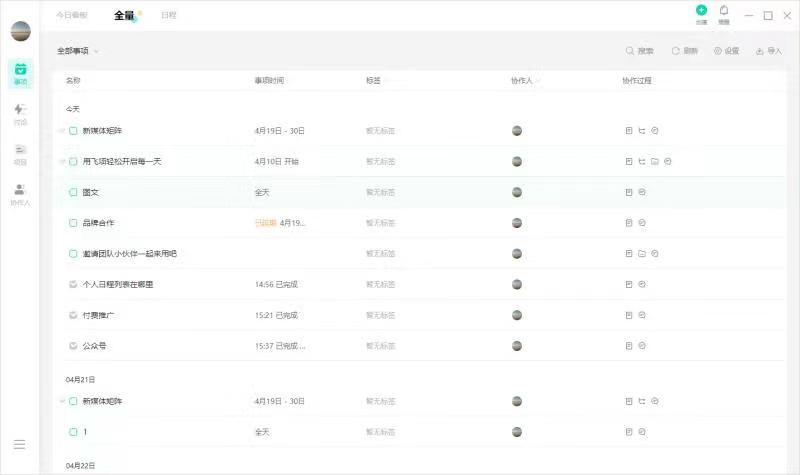The height and width of the screenshot is (475, 800).
Task: Tick the checkbox of the item named 1
Action: (x=73, y=432)
